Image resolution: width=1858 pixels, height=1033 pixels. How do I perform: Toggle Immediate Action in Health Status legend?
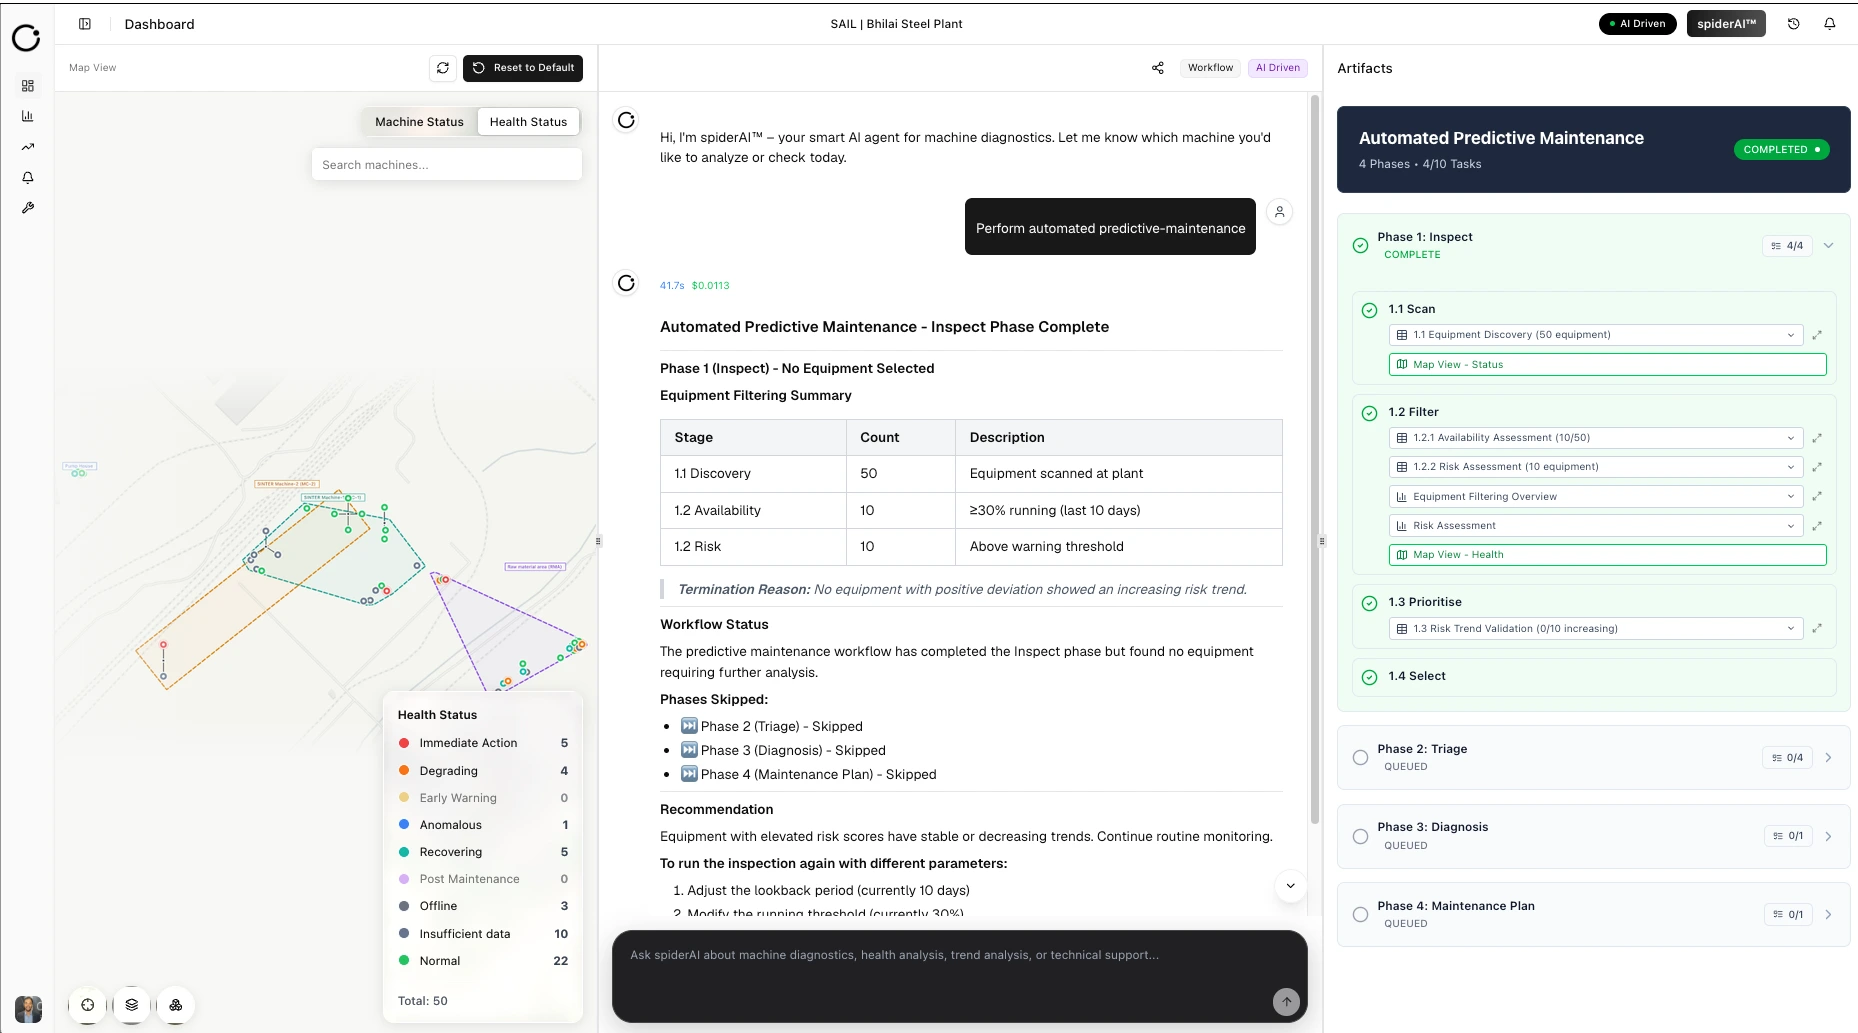483,743
